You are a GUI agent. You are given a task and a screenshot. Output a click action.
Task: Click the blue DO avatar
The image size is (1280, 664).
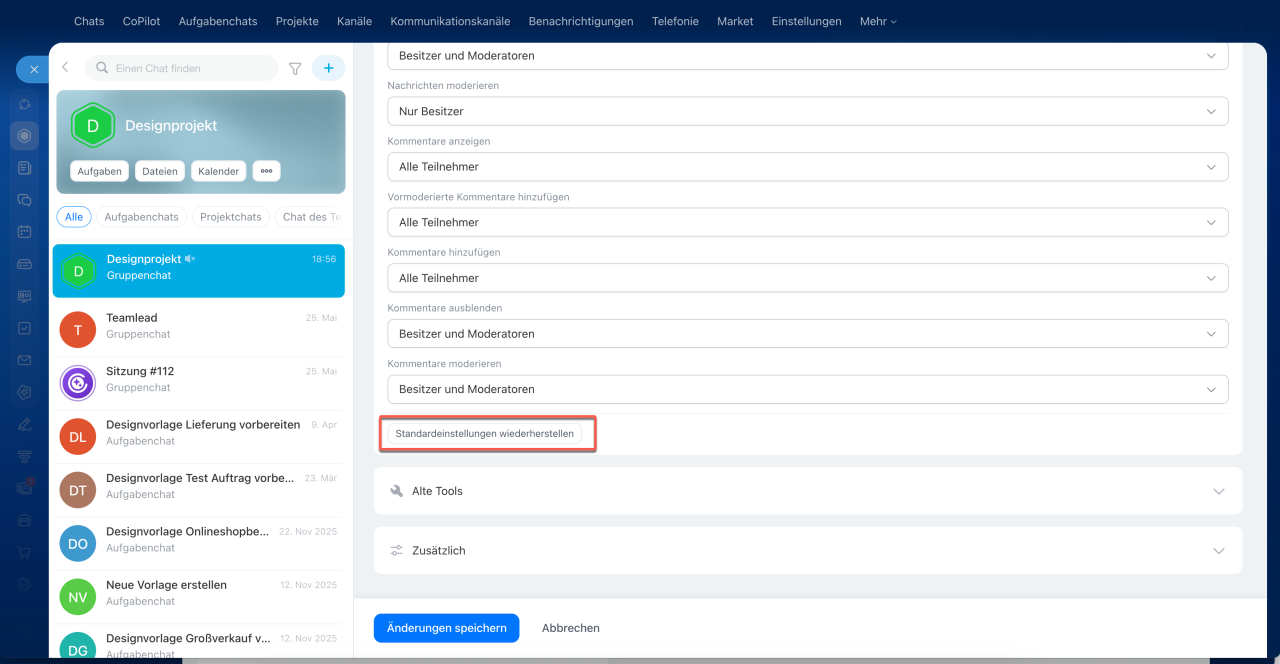point(78,544)
